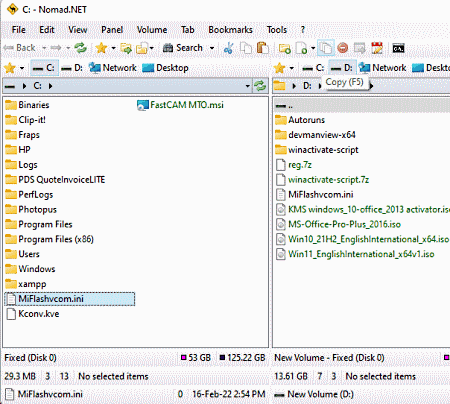The image size is (450, 404).
Task: Select the Program Files (x86) folder
Action: (49, 239)
